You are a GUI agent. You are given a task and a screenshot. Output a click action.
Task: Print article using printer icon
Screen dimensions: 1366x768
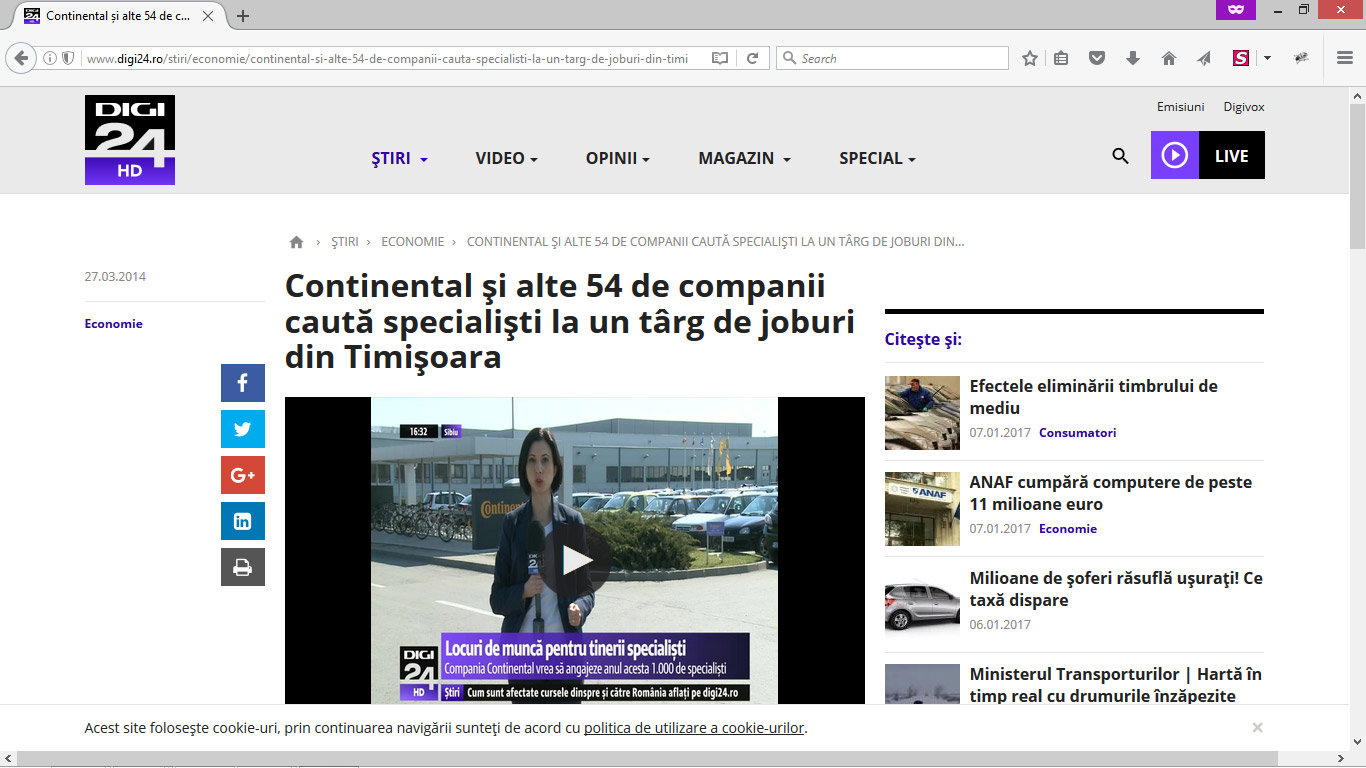pyautogui.click(x=243, y=567)
